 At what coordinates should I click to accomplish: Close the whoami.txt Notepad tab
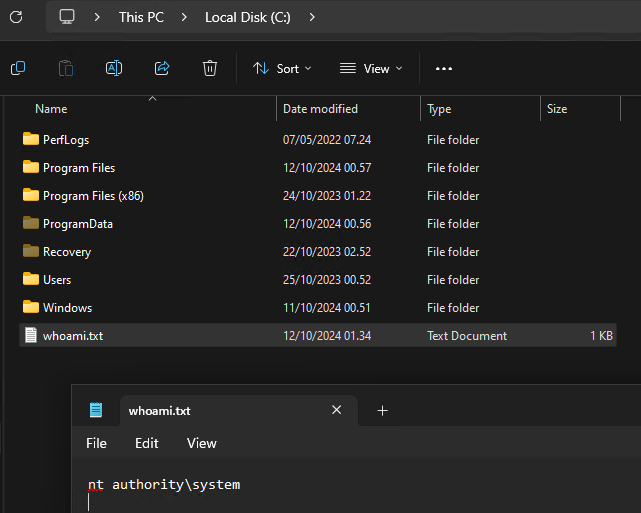[x=336, y=410]
